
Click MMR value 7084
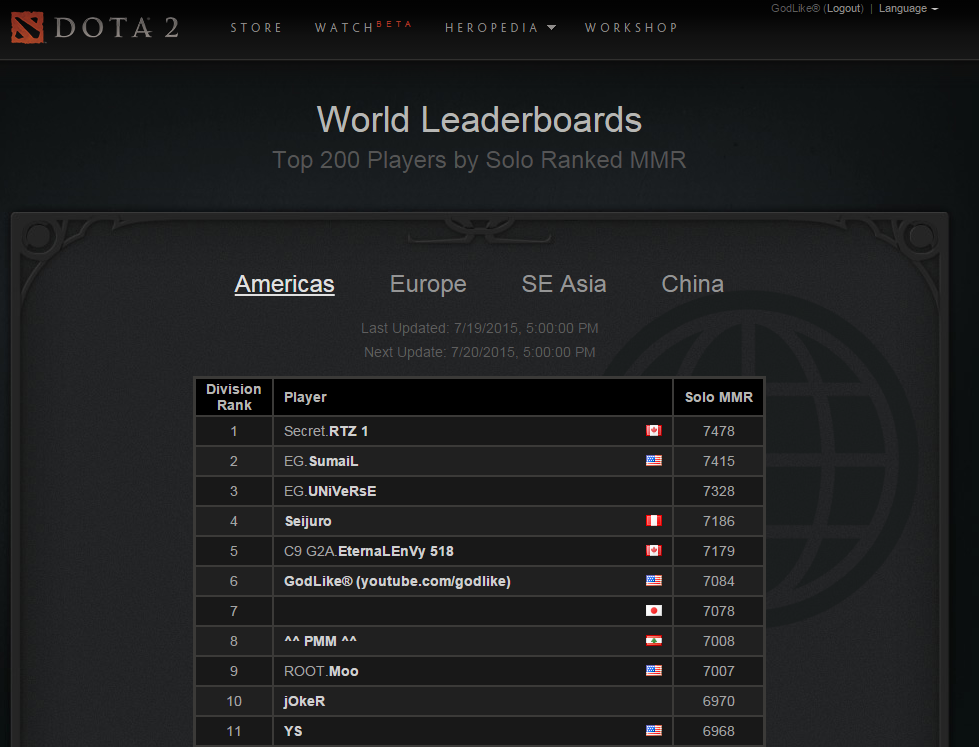(x=719, y=581)
